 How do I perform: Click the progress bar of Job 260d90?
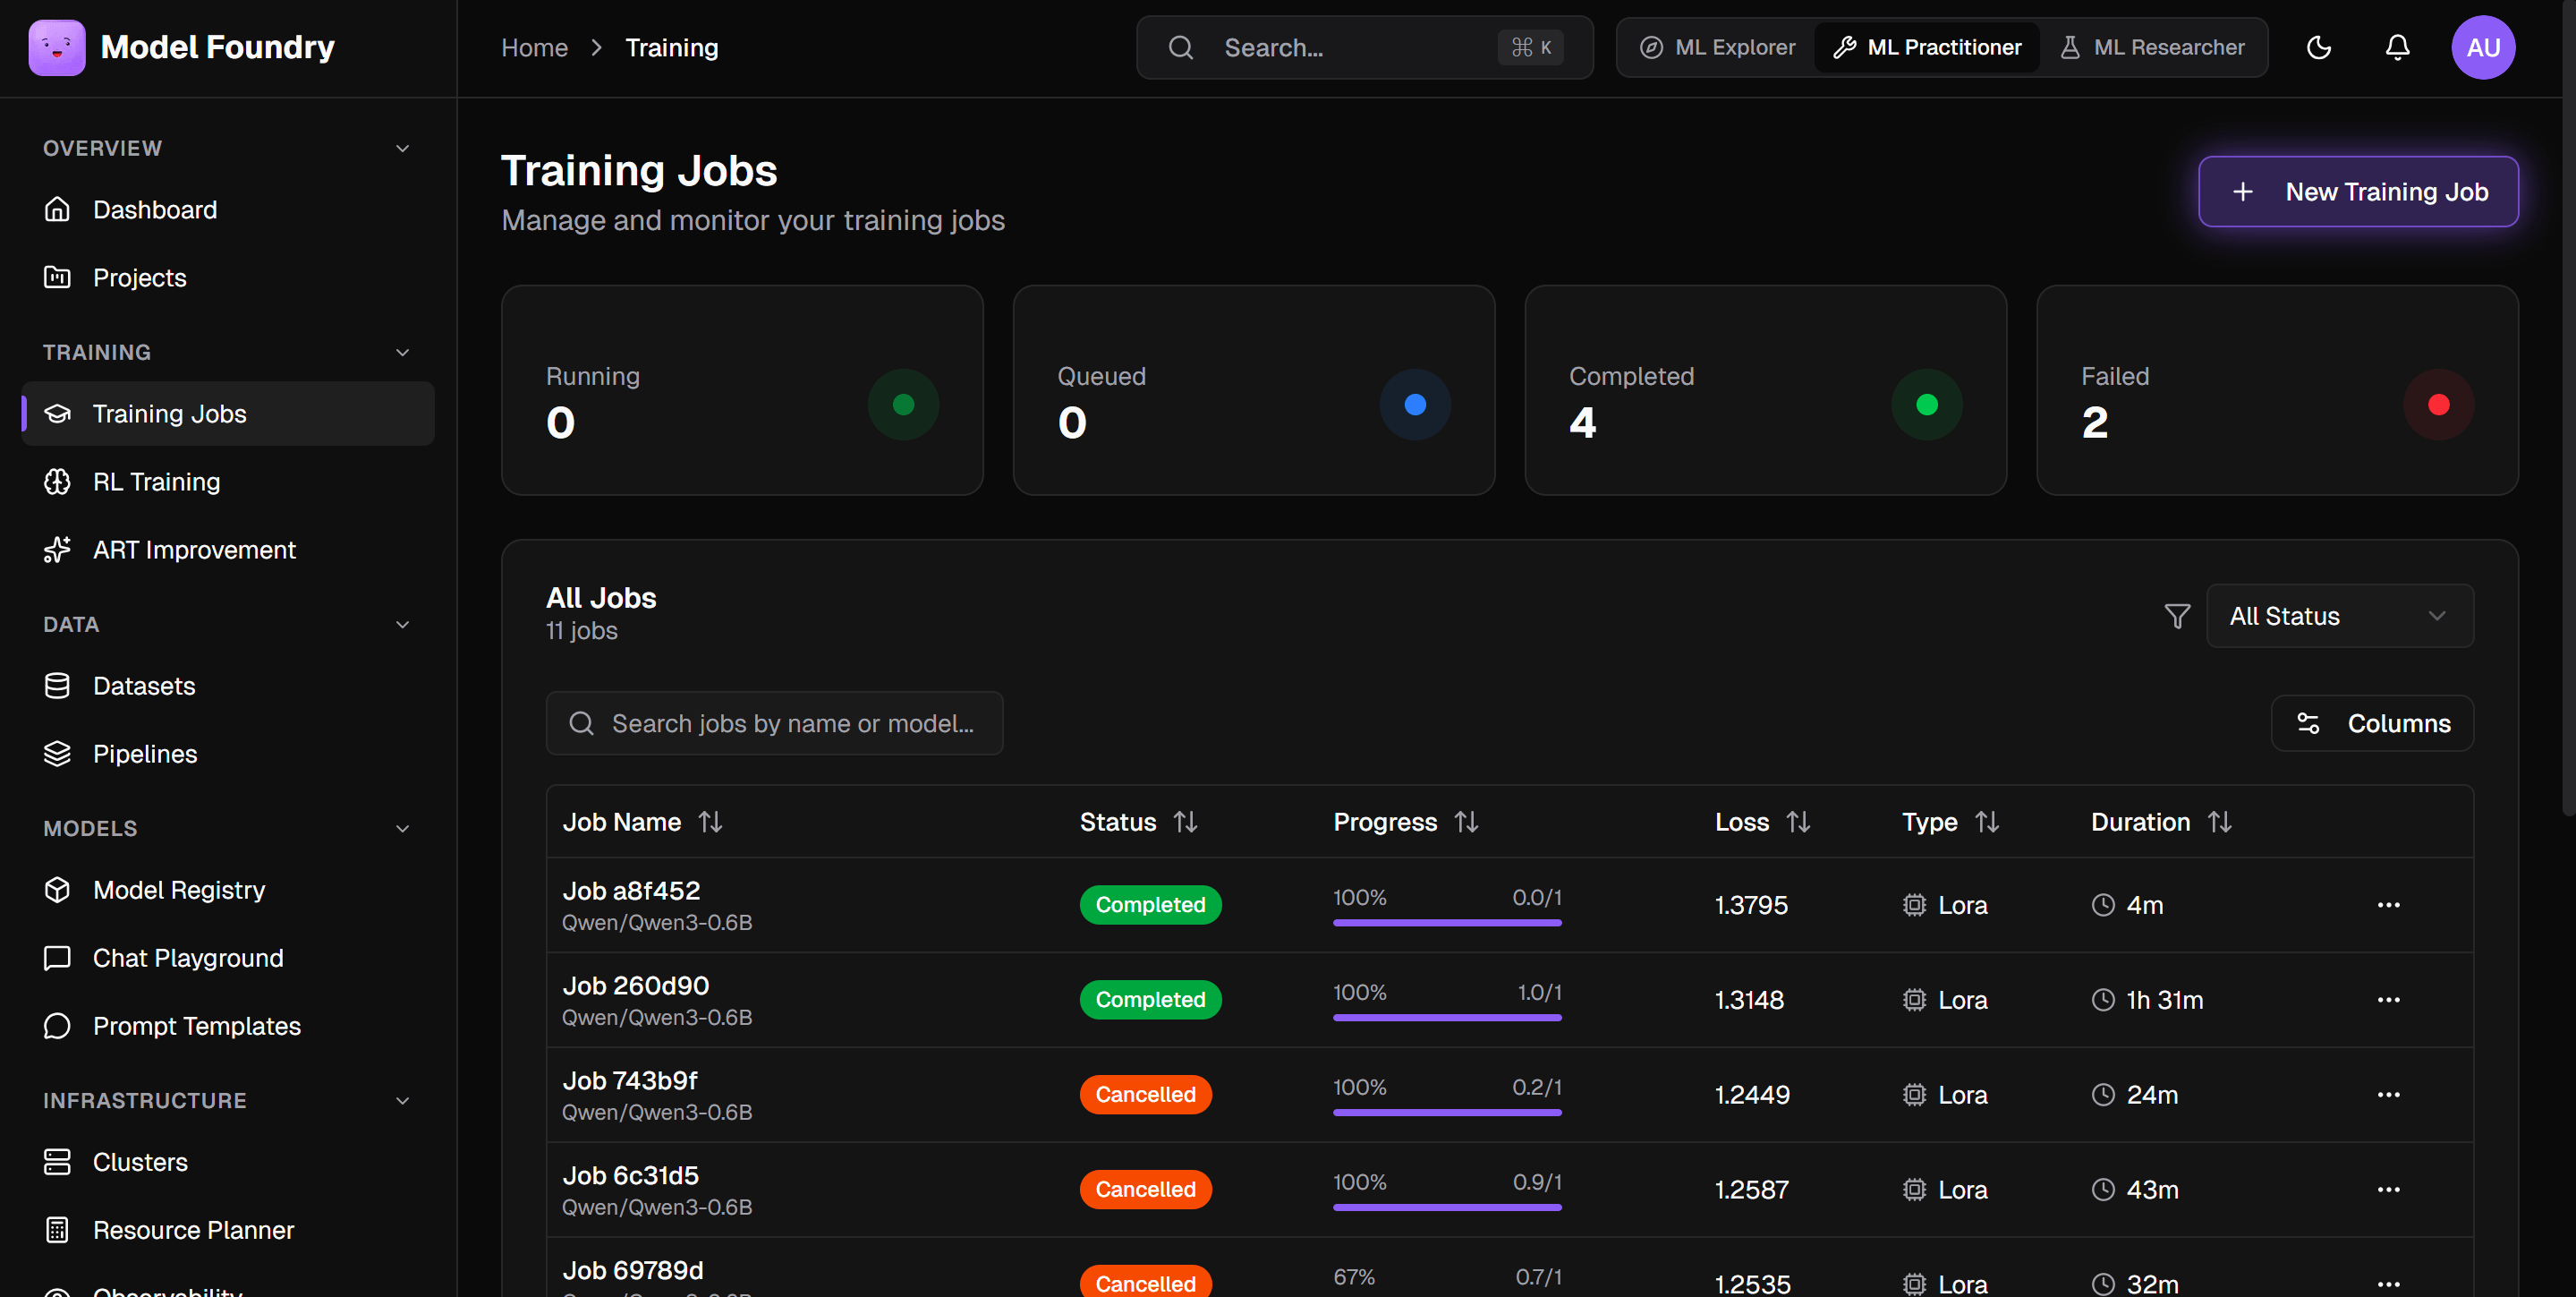pos(1446,1017)
